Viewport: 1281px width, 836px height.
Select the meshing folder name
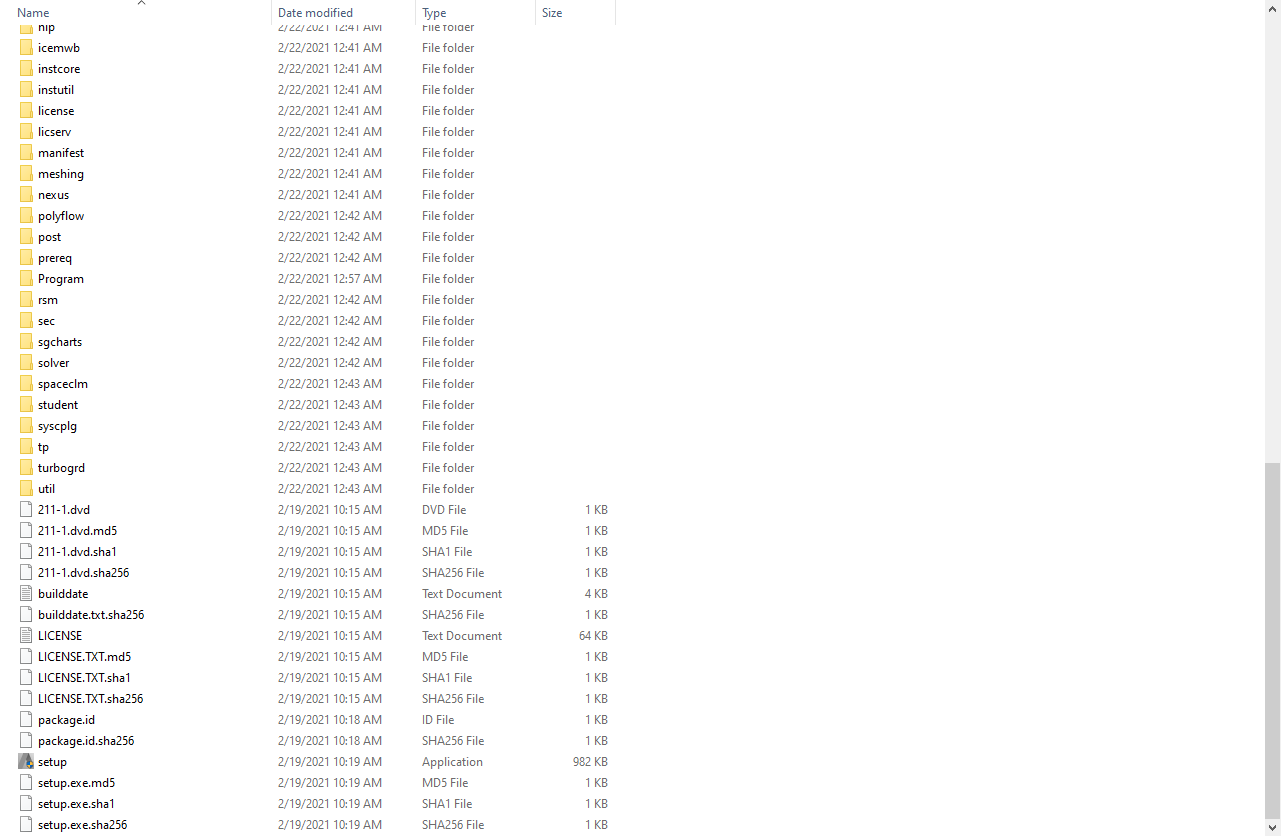(x=61, y=174)
